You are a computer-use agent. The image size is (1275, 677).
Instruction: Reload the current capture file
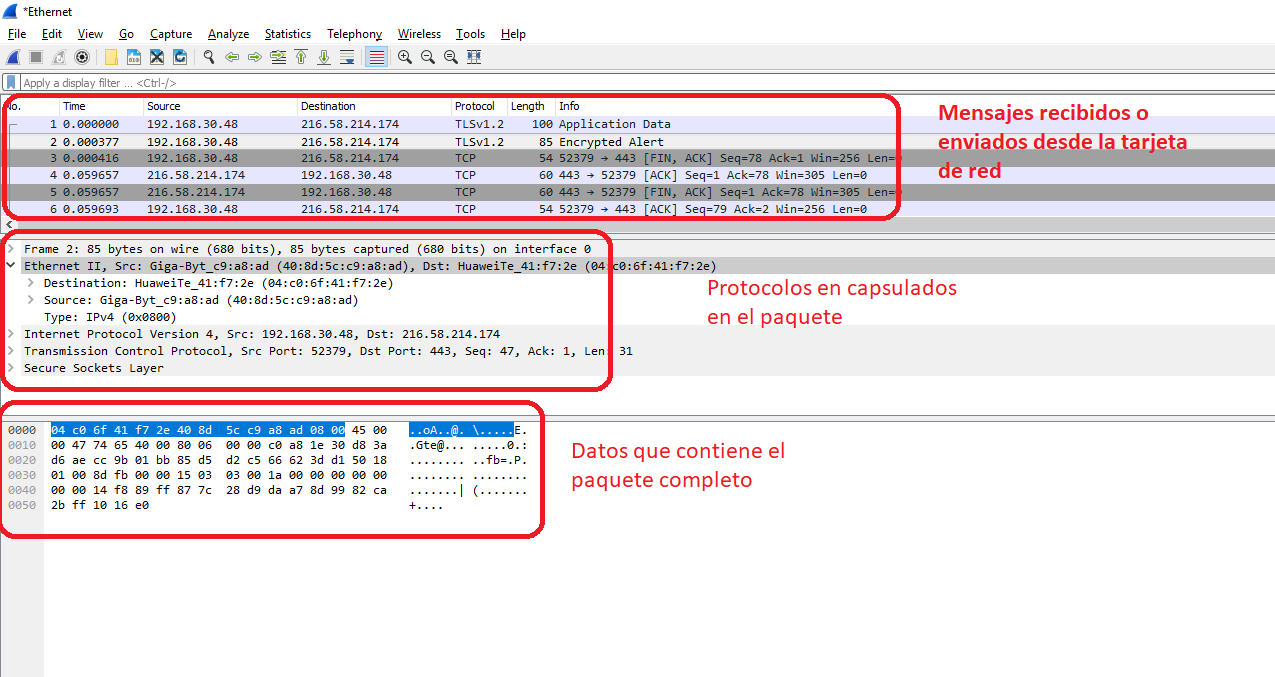coord(180,57)
